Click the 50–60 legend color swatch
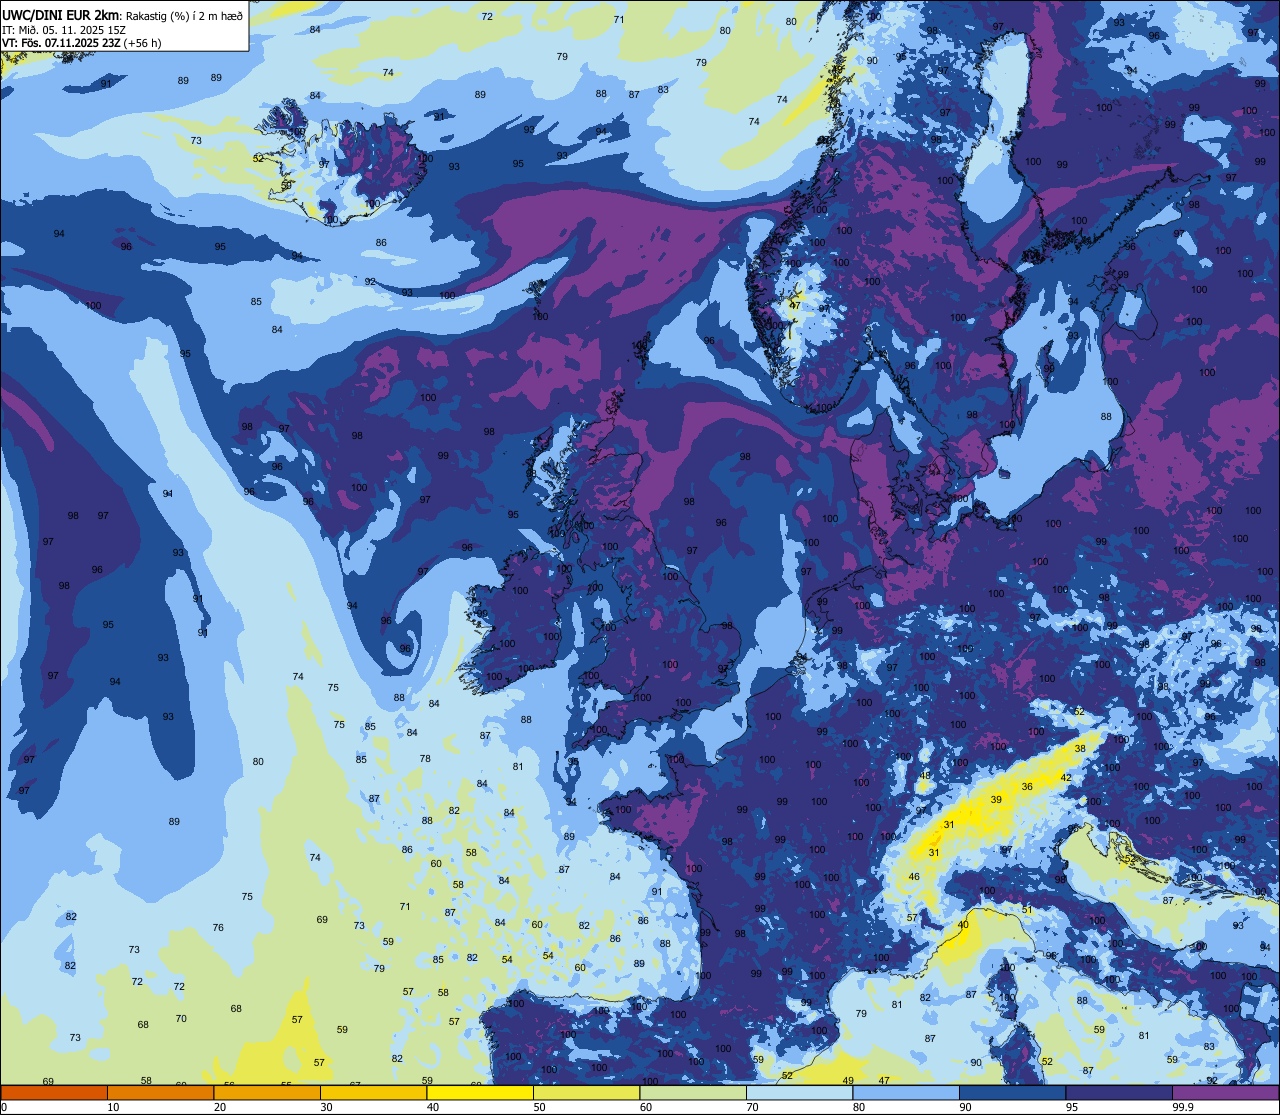The height and width of the screenshot is (1115, 1280). point(586,1092)
